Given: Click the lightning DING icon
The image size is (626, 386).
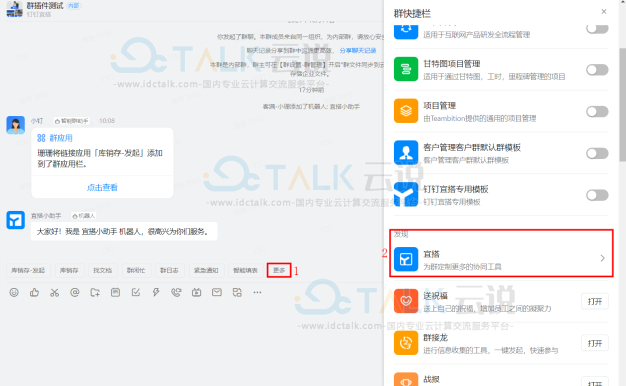Looking at the screenshot, I should (x=156, y=293).
